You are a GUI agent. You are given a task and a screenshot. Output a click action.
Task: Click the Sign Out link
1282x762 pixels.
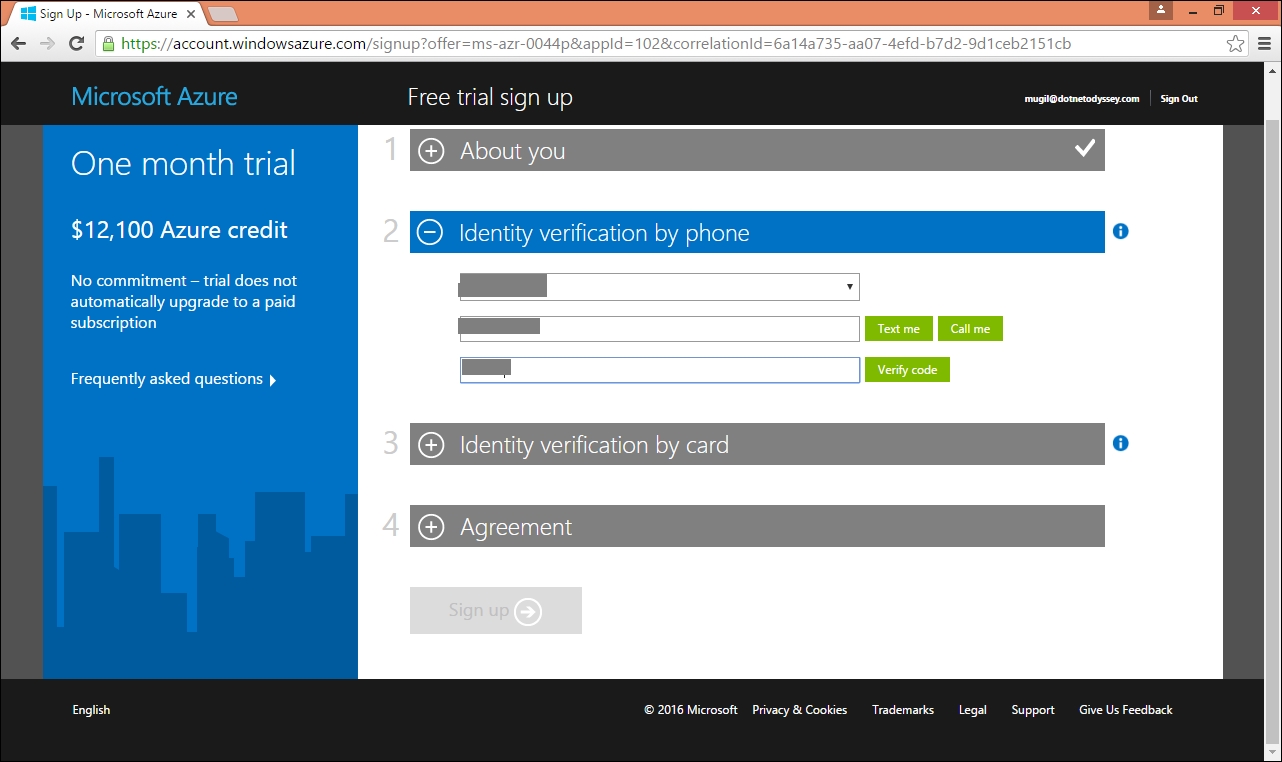(1179, 99)
